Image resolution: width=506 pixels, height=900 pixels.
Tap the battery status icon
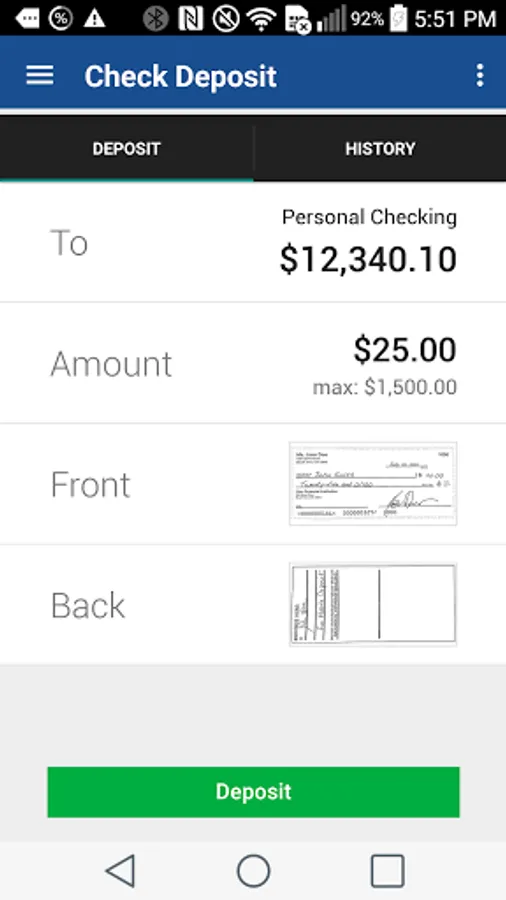tap(398, 18)
